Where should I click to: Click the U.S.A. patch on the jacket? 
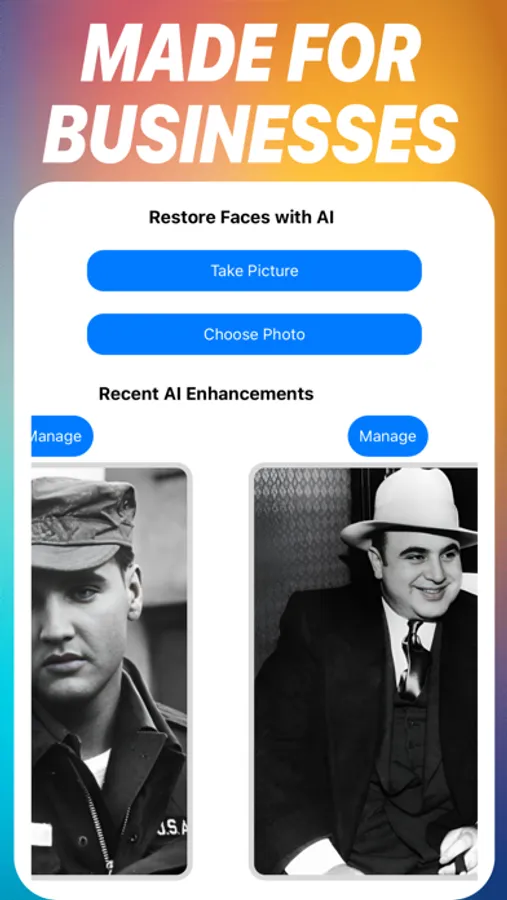point(171,826)
